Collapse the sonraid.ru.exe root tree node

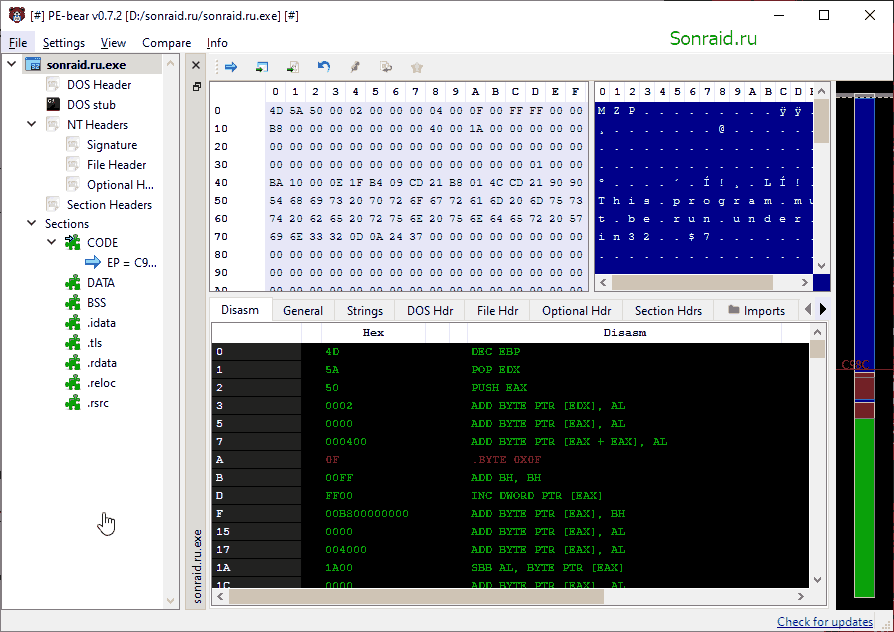(x=11, y=64)
